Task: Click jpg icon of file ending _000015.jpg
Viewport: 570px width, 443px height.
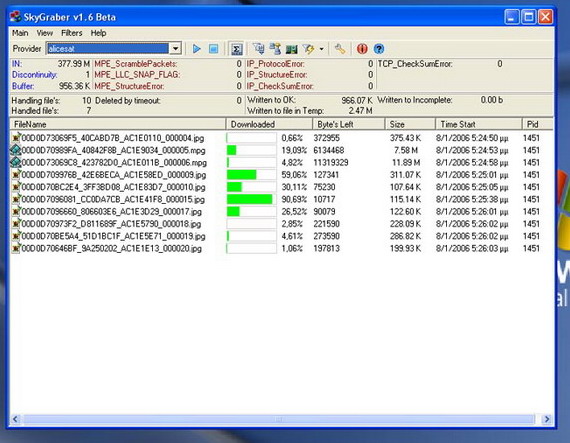Action: pyautogui.click(x=16, y=199)
